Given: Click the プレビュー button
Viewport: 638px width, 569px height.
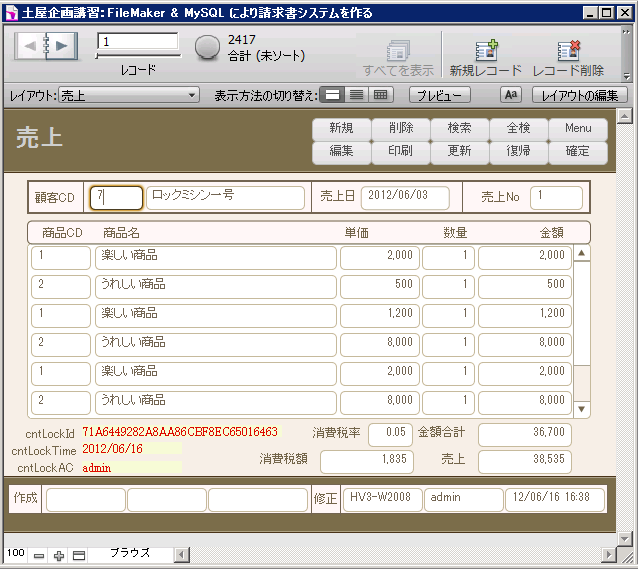Looking at the screenshot, I should pos(439,95).
